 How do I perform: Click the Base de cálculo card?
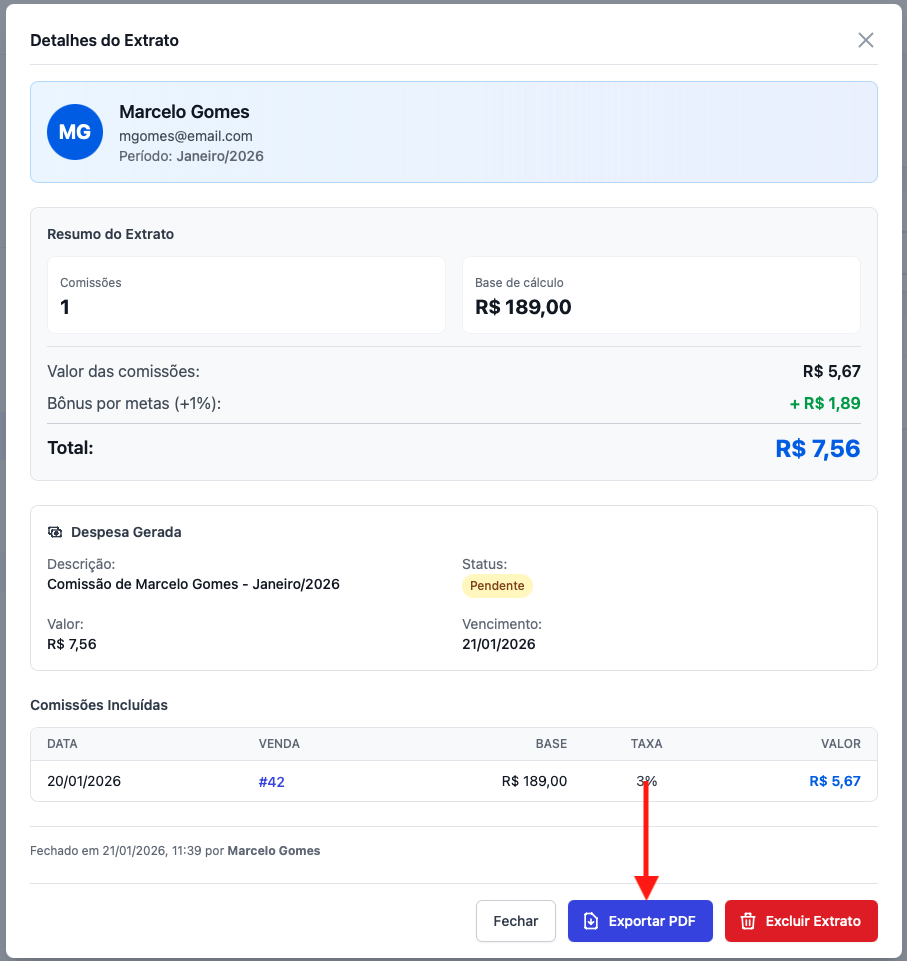point(660,295)
